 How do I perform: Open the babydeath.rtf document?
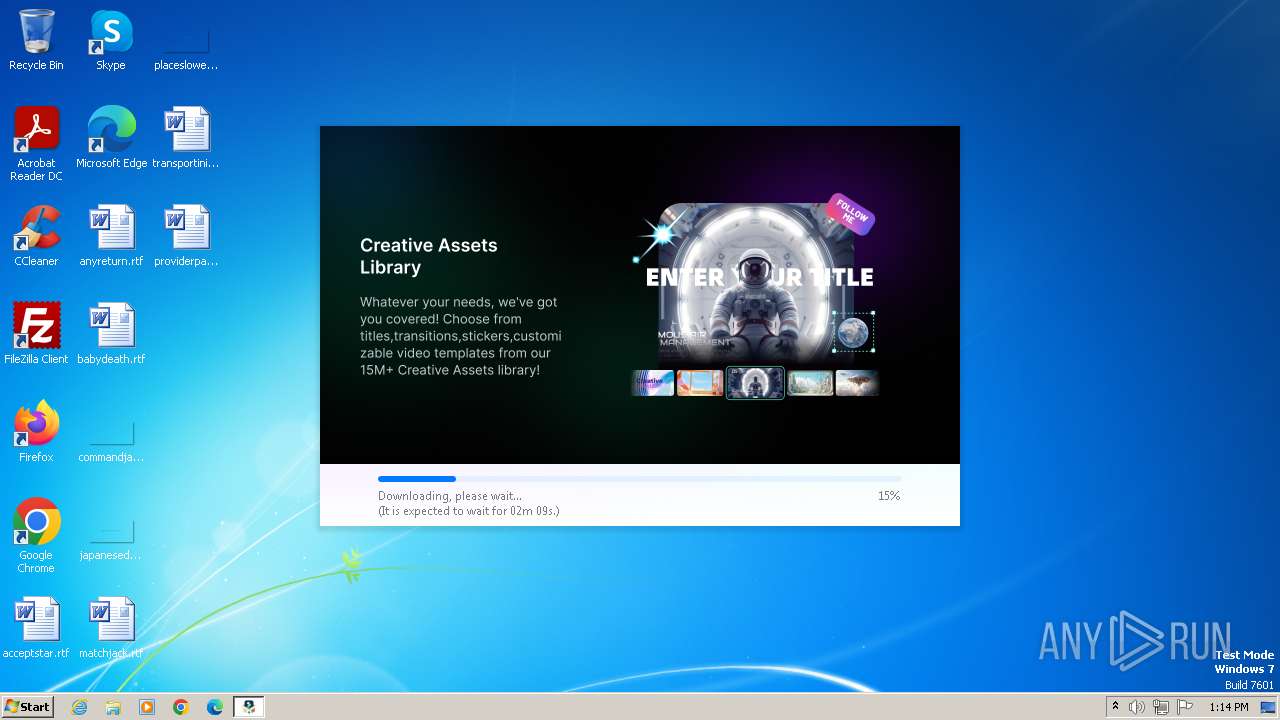(x=111, y=334)
